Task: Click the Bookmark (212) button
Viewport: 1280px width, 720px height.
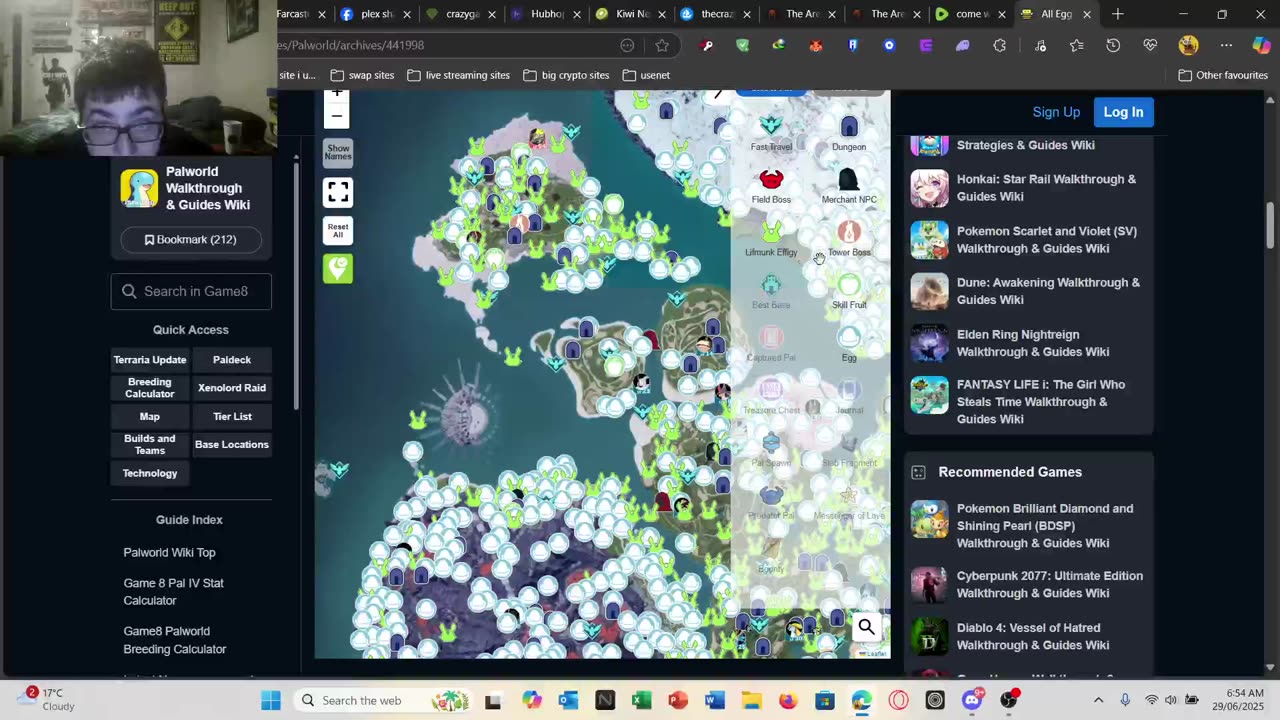Action: (191, 240)
